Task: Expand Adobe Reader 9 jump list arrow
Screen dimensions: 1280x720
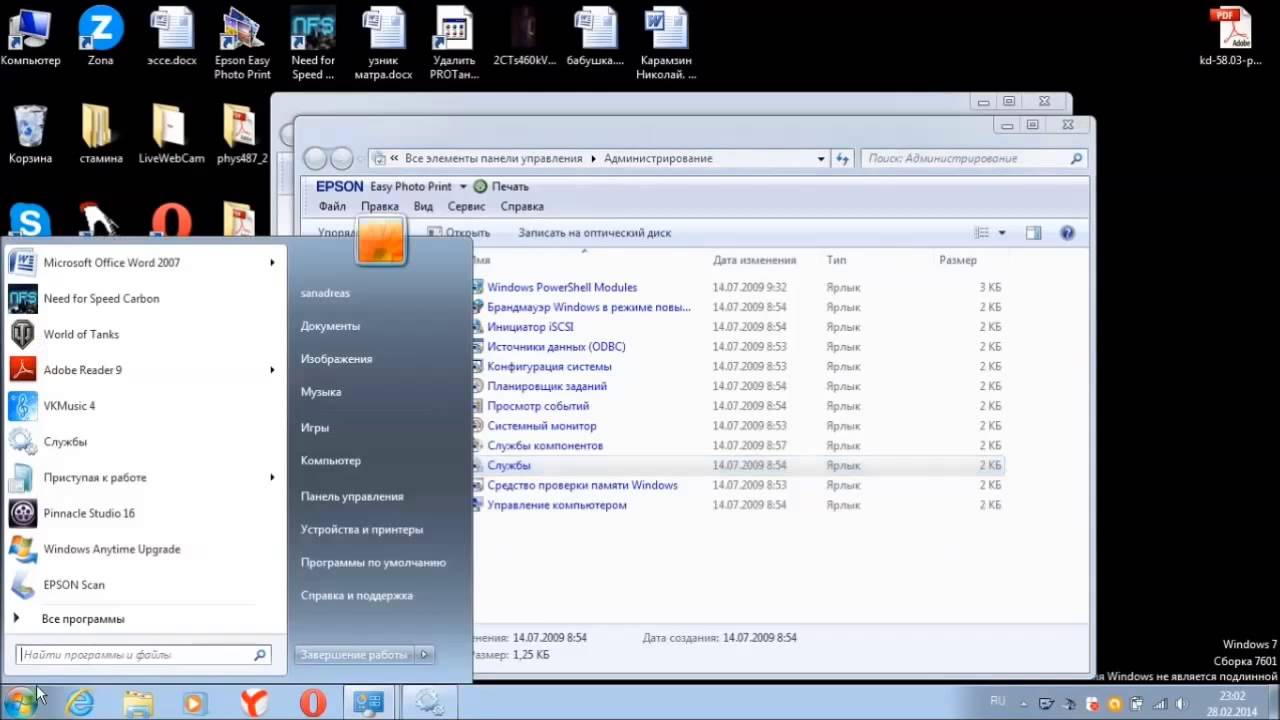Action: (x=272, y=370)
